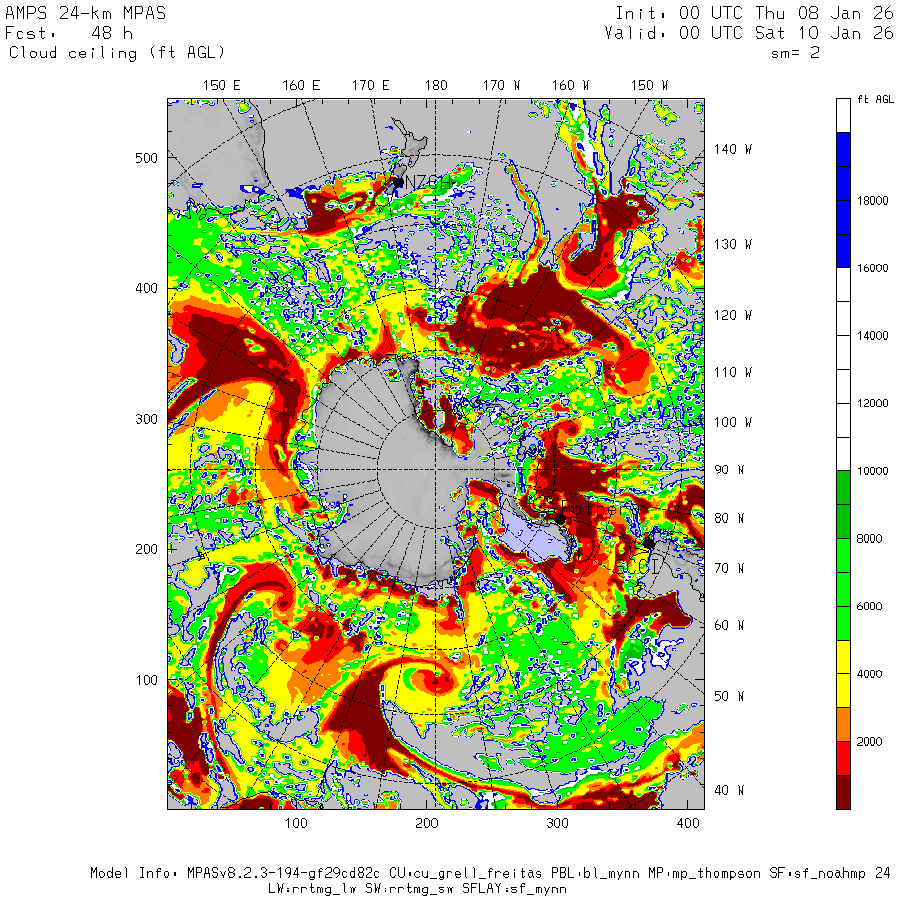This screenshot has width=900, height=900.
Task: Click the 'sm= 2' smoothing label
Action: [795, 53]
